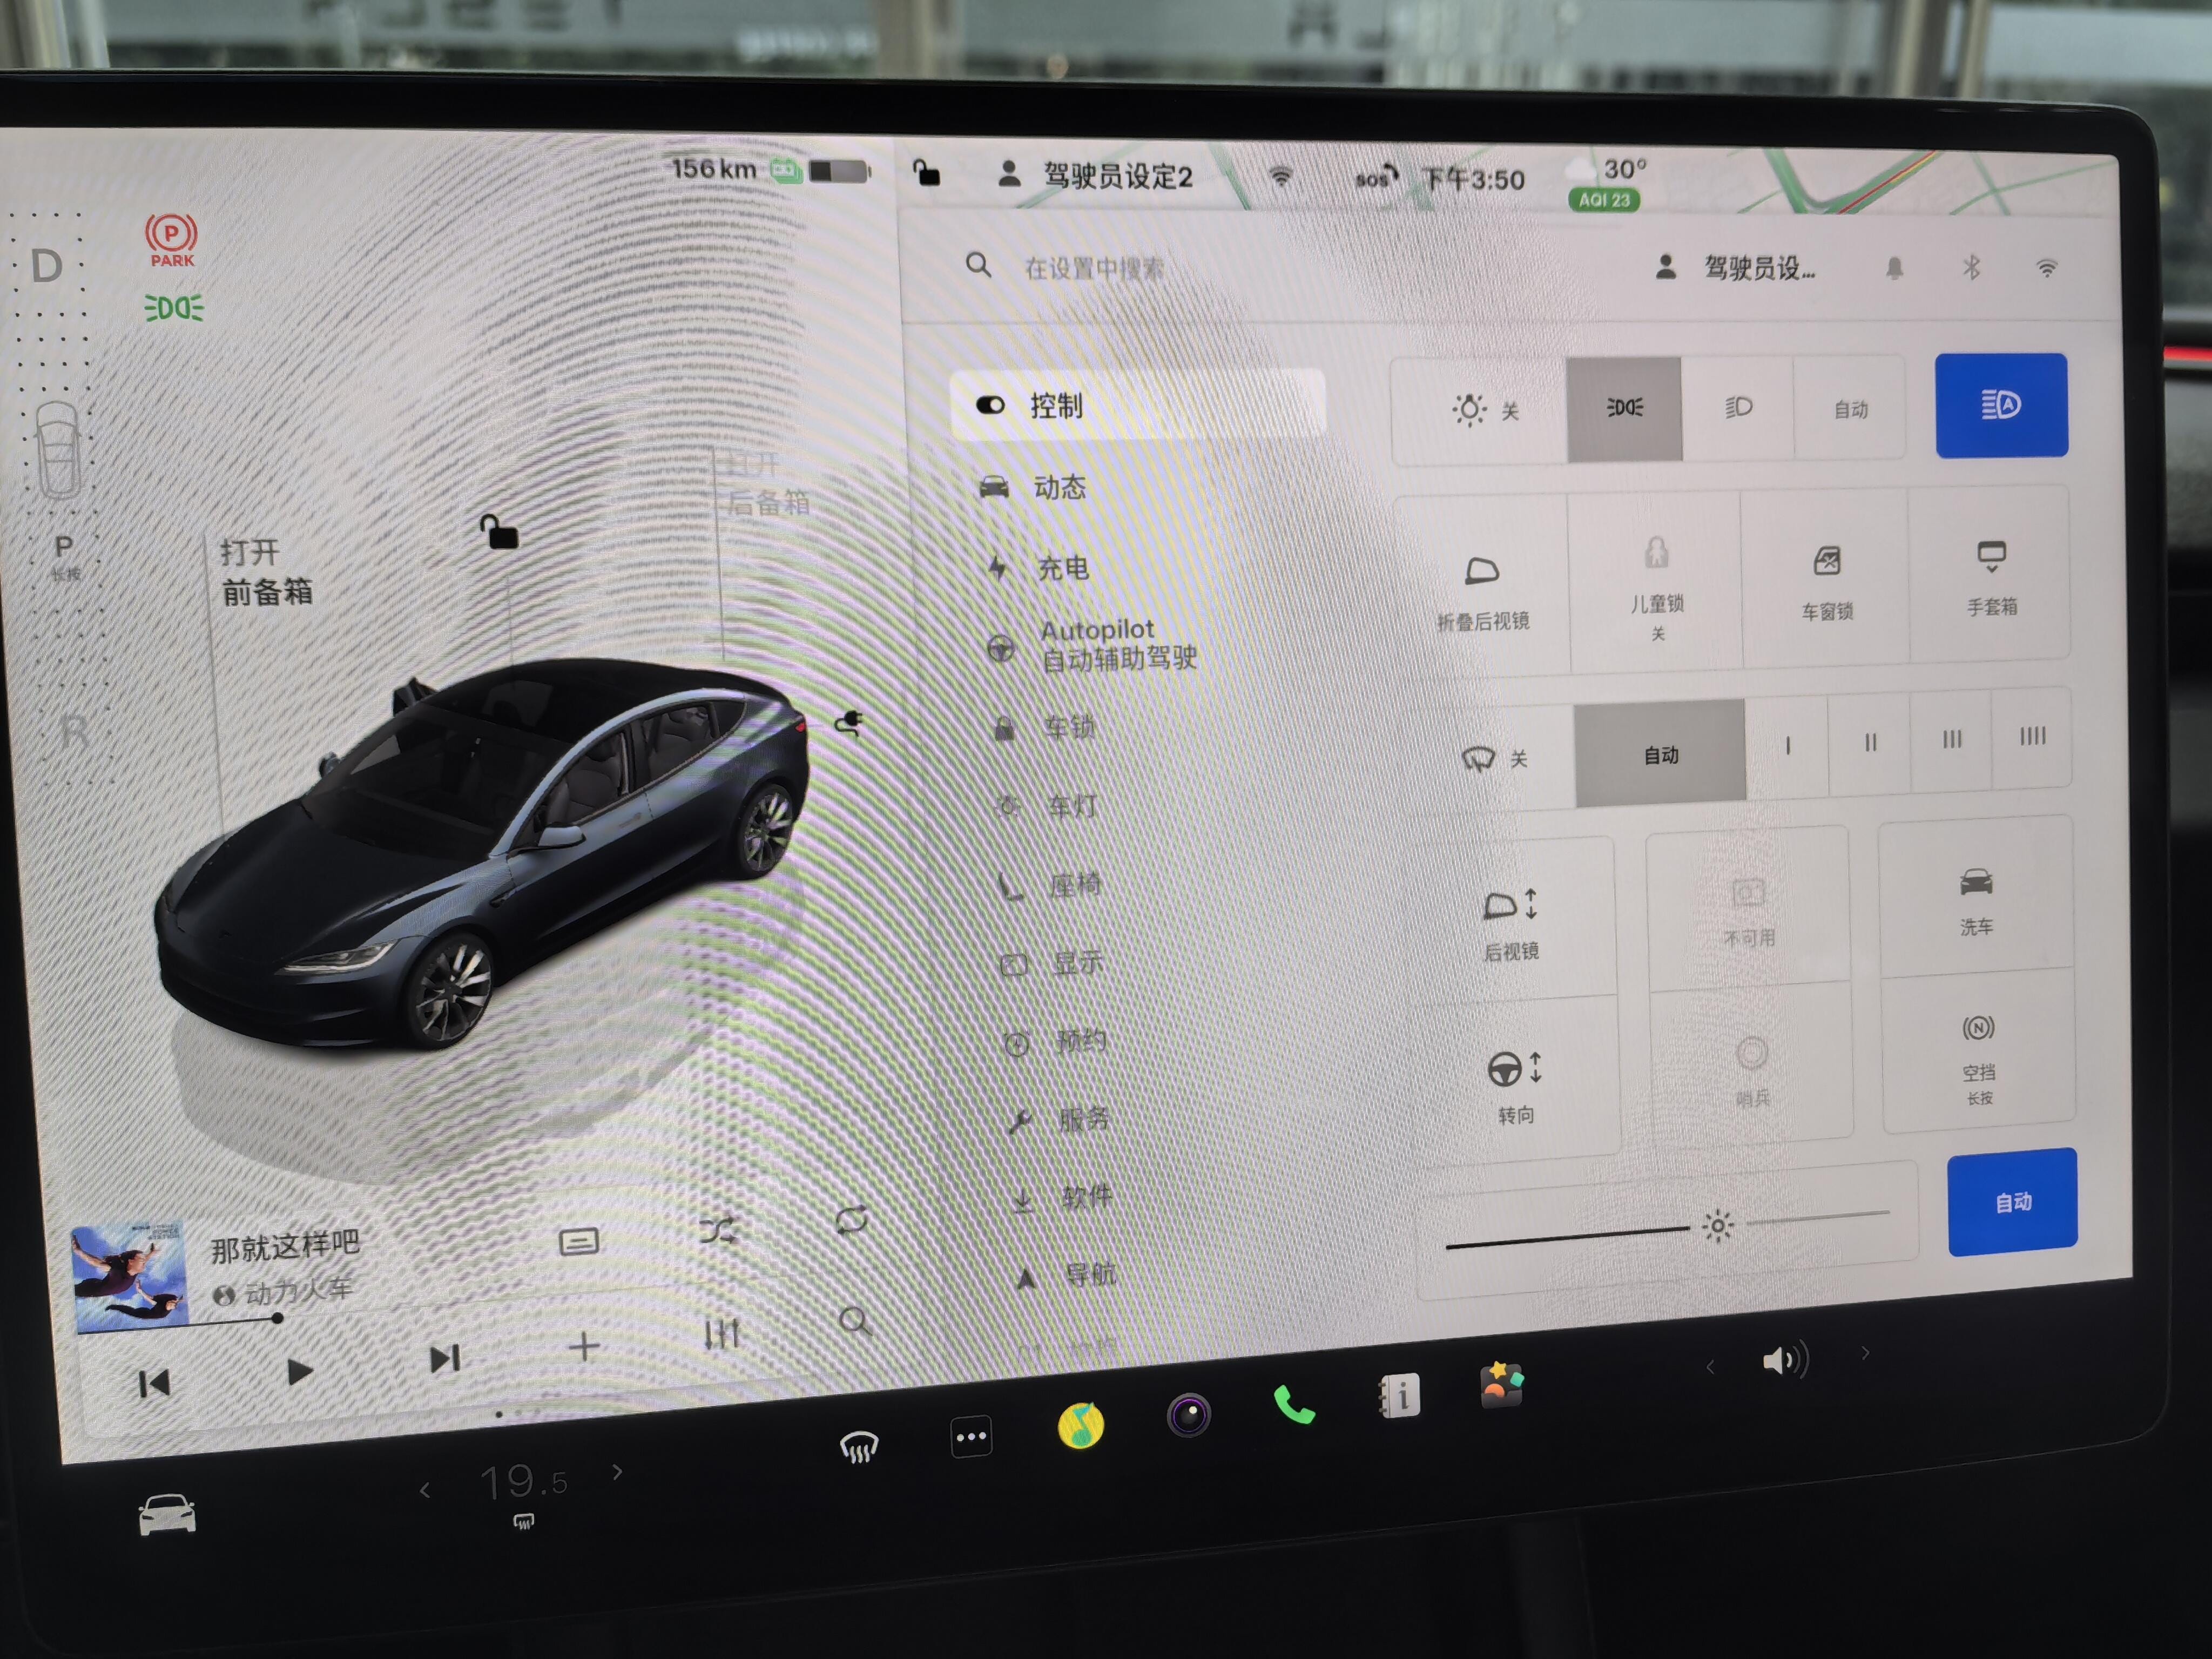Select the low beam headlights option

click(x=1739, y=407)
